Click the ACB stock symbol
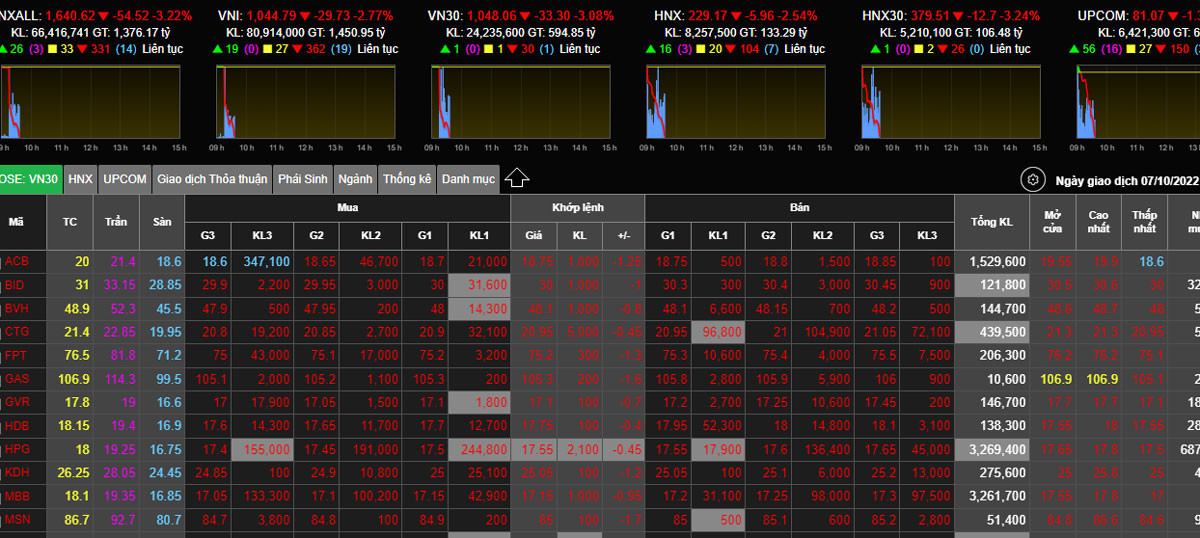This screenshot has height=538, width=1200. tap(17, 262)
